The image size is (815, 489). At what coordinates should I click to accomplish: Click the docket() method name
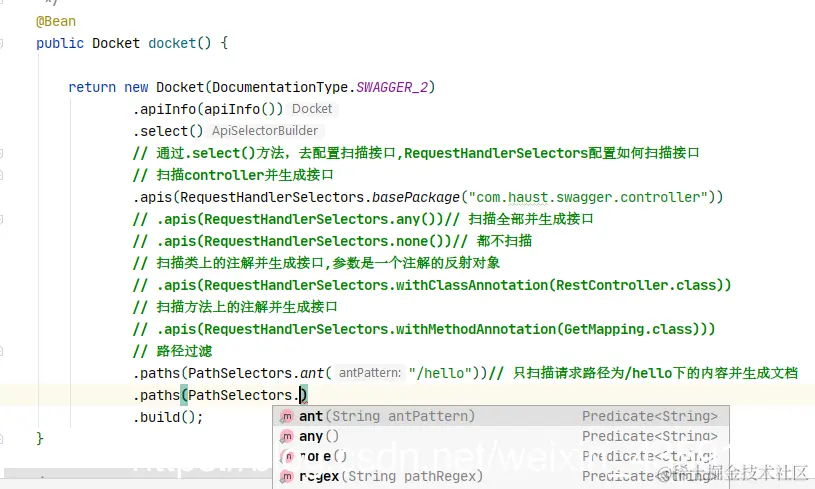(180, 43)
